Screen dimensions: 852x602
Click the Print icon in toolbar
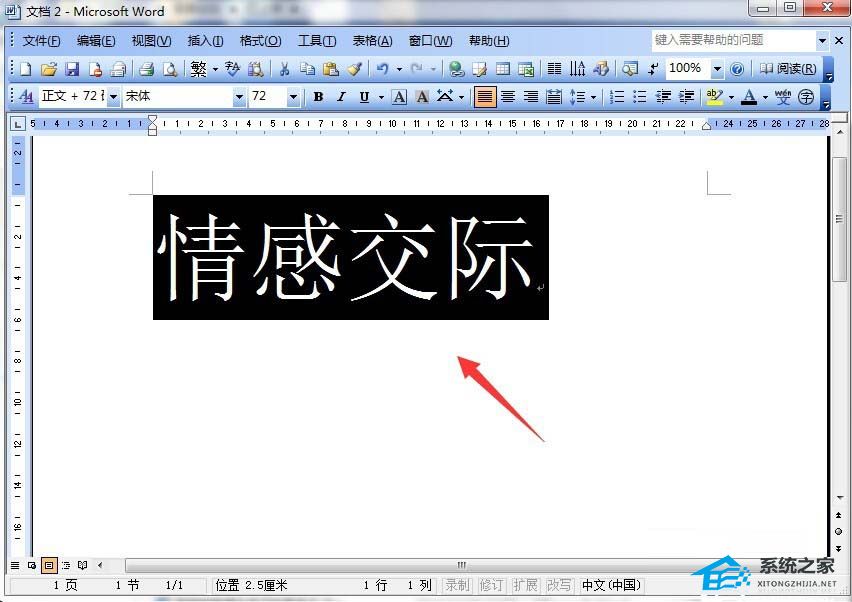point(146,69)
